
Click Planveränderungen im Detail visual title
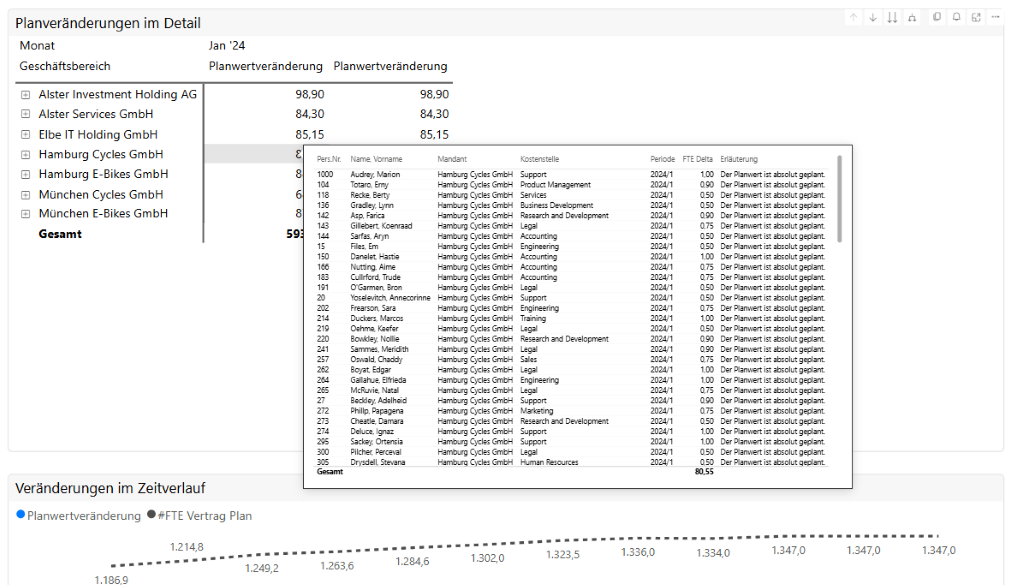[108, 23]
